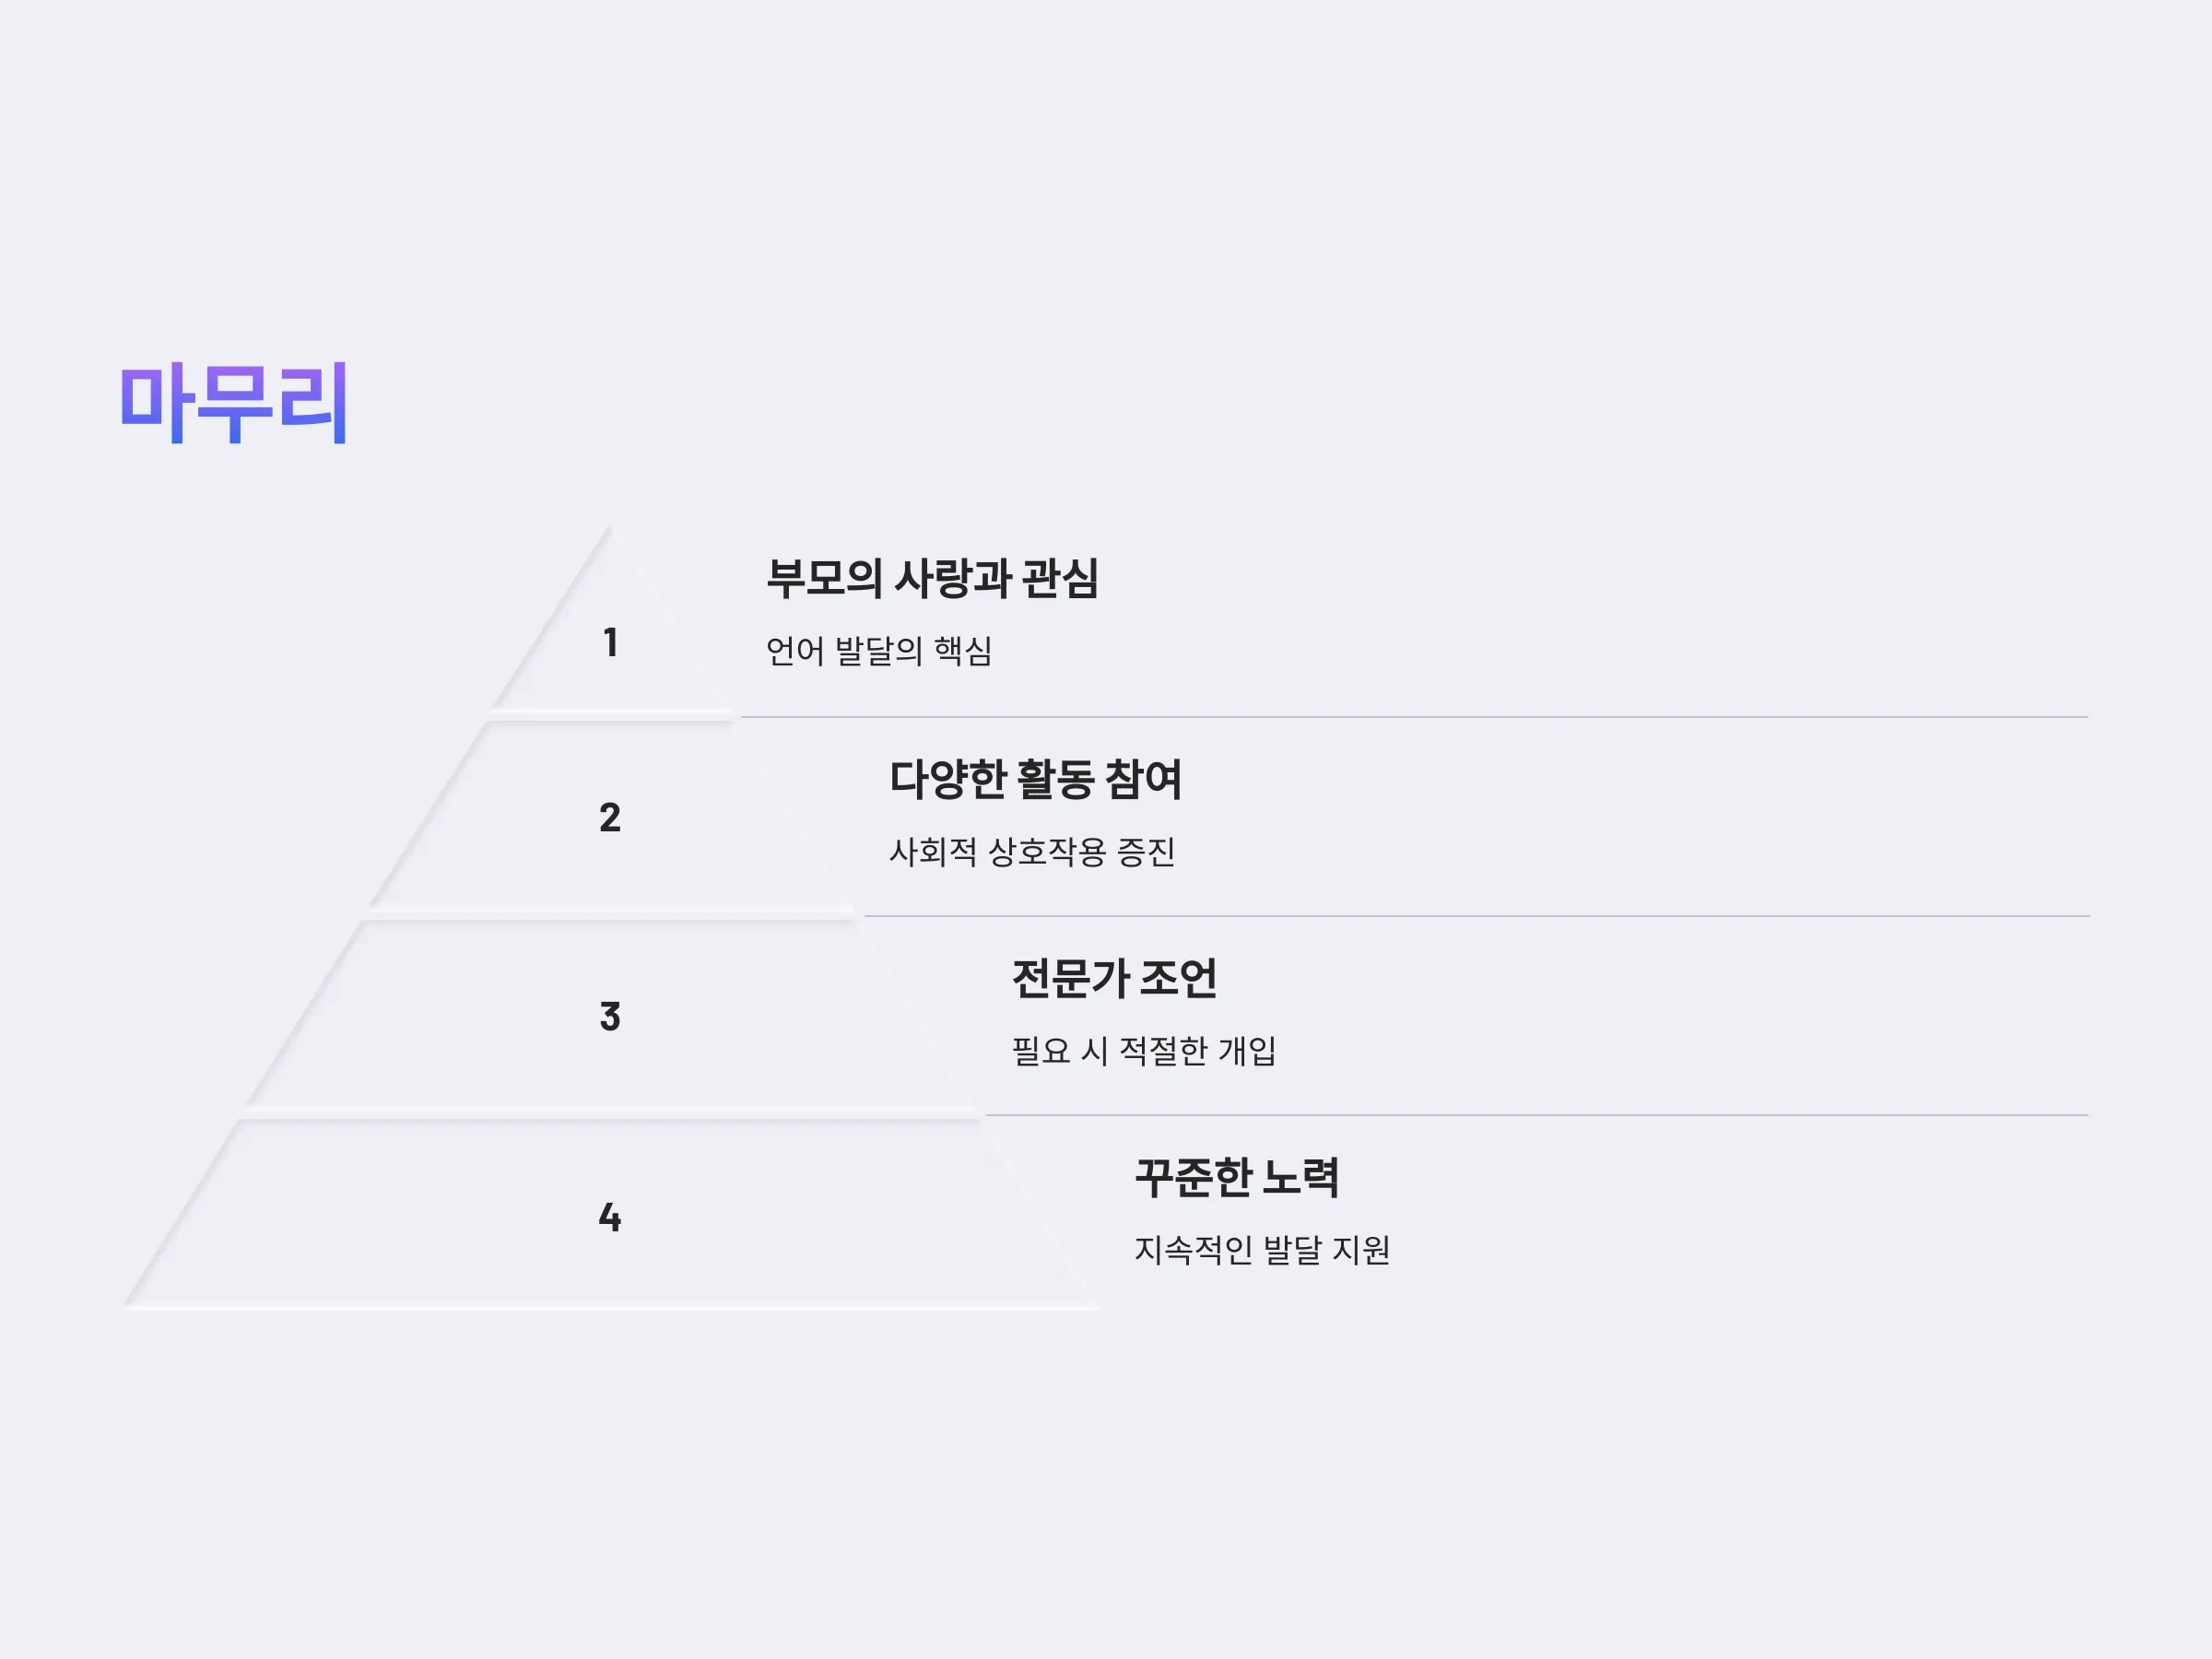
Task: Click the word 노력 in the last heading
Action: (1300, 1177)
